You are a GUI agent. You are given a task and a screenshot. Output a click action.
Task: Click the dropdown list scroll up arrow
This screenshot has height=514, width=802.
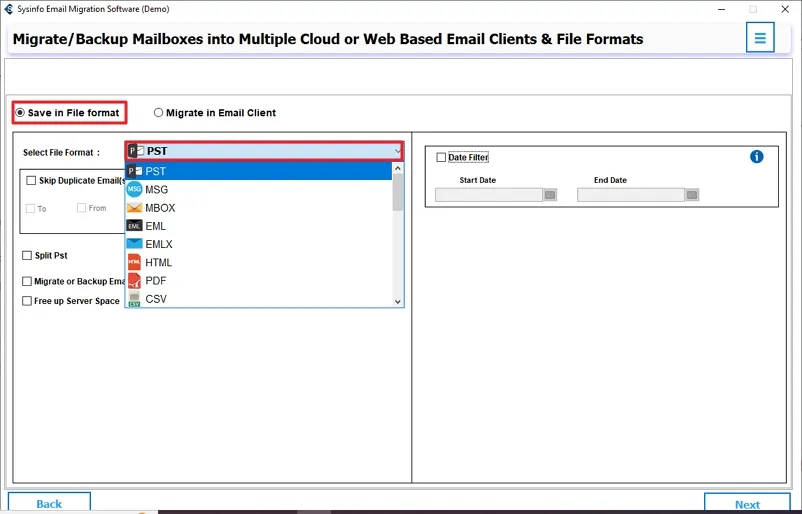click(398, 168)
